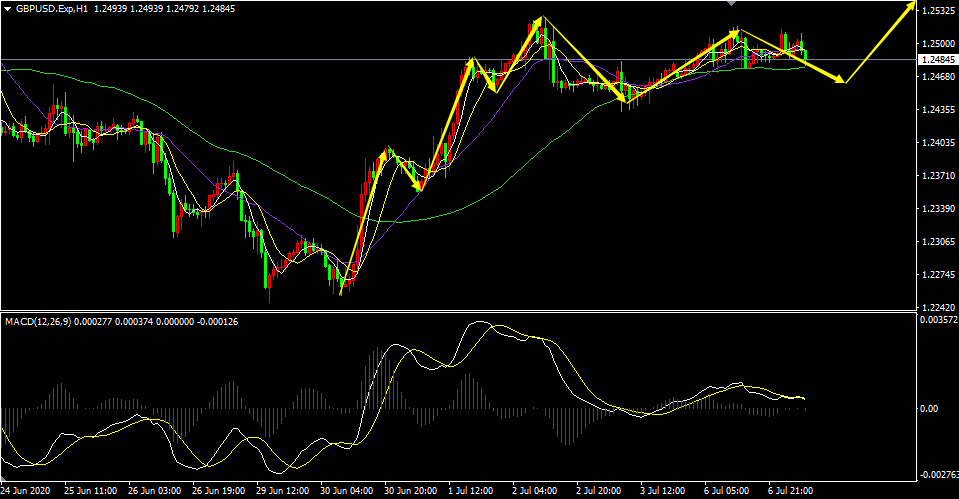Click the 6 Jul 05:00 time label

(727, 490)
